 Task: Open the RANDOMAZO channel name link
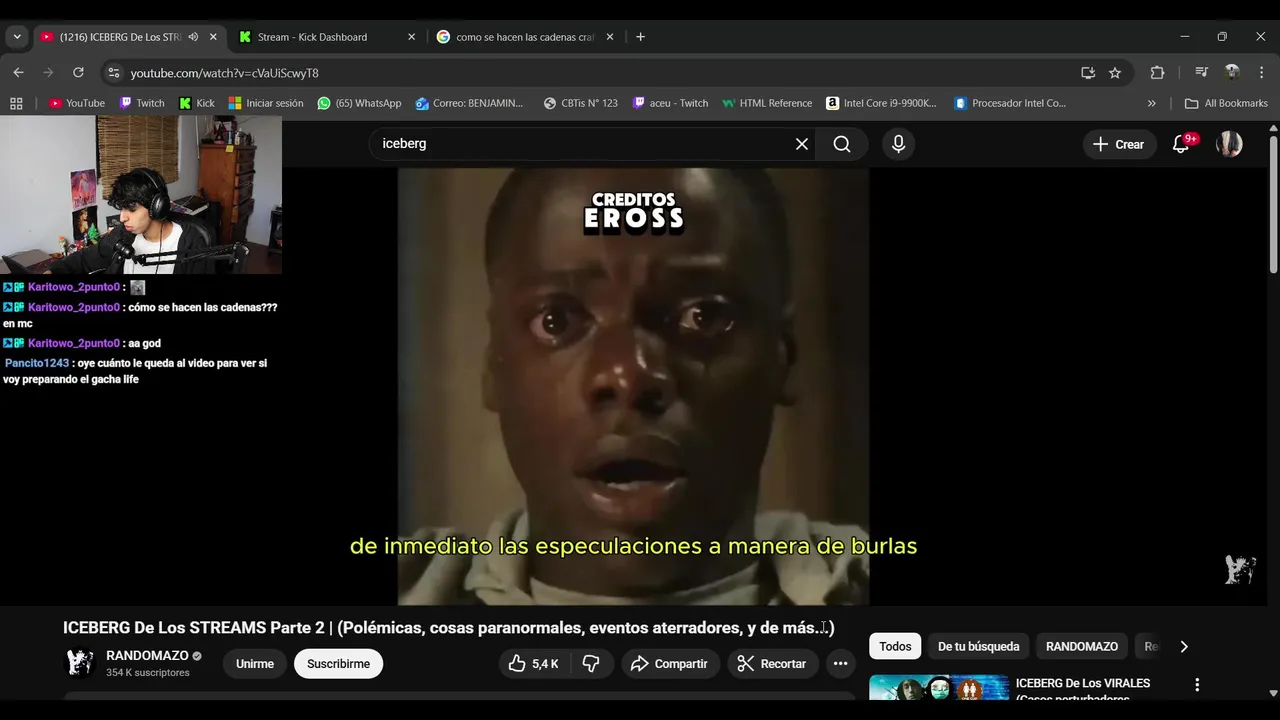pyautogui.click(x=147, y=655)
